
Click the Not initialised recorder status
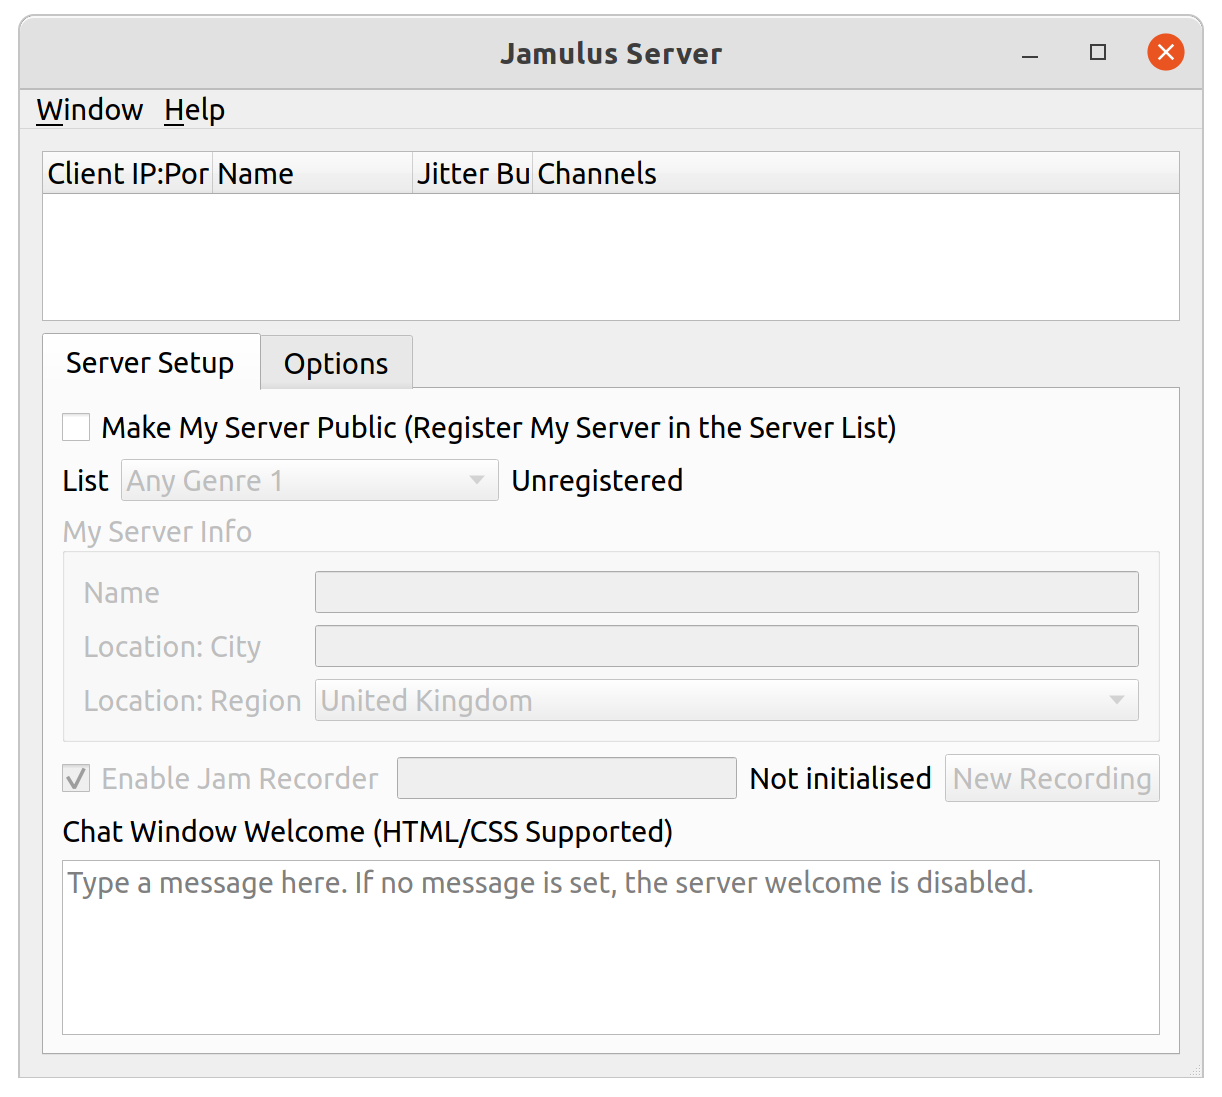click(x=840, y=778)
